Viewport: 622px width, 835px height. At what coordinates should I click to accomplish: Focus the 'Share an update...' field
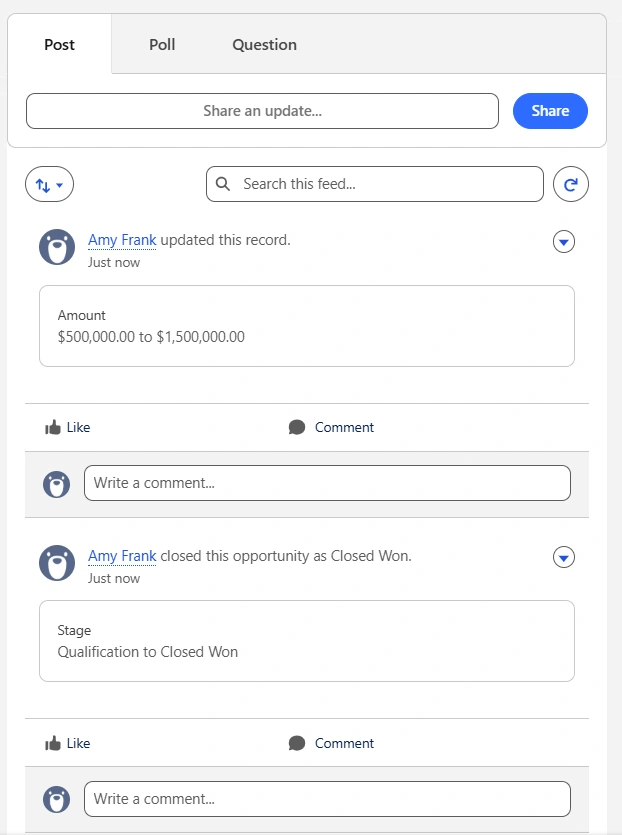262,111
